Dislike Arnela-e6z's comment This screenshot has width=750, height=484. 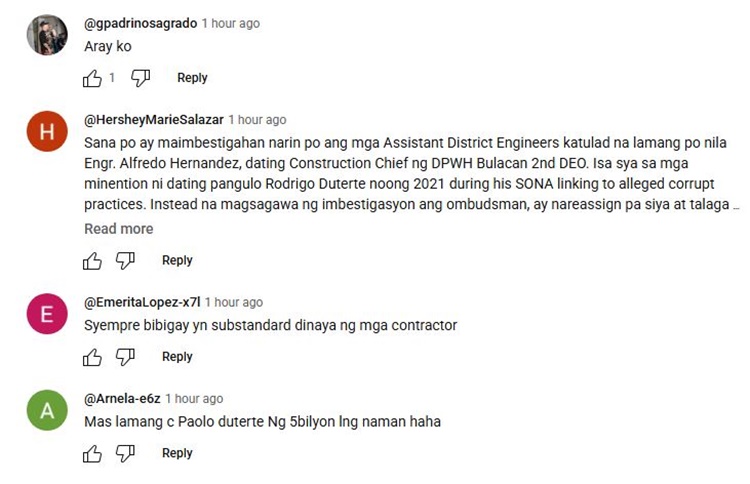coord(125,453)
